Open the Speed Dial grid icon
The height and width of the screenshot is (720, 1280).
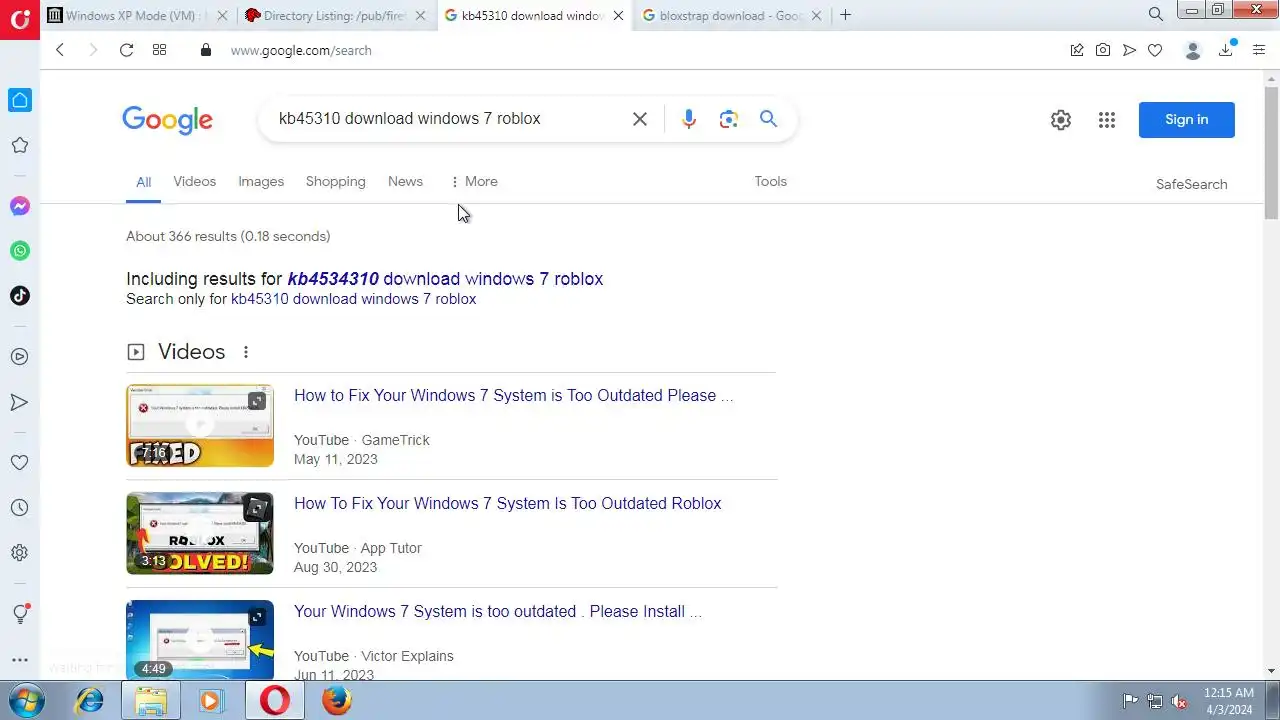[x=159, y=50]
